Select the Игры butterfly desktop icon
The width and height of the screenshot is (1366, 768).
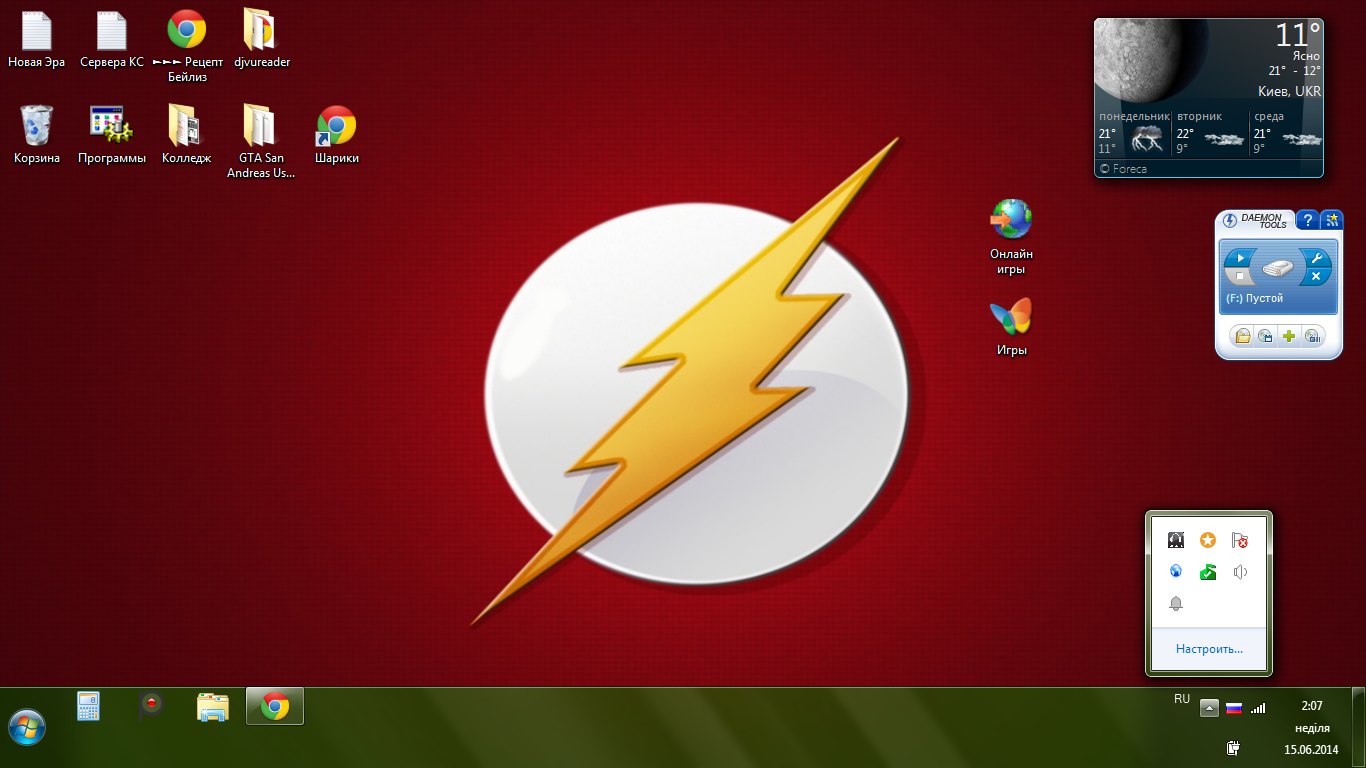(x=1011, y=328)
